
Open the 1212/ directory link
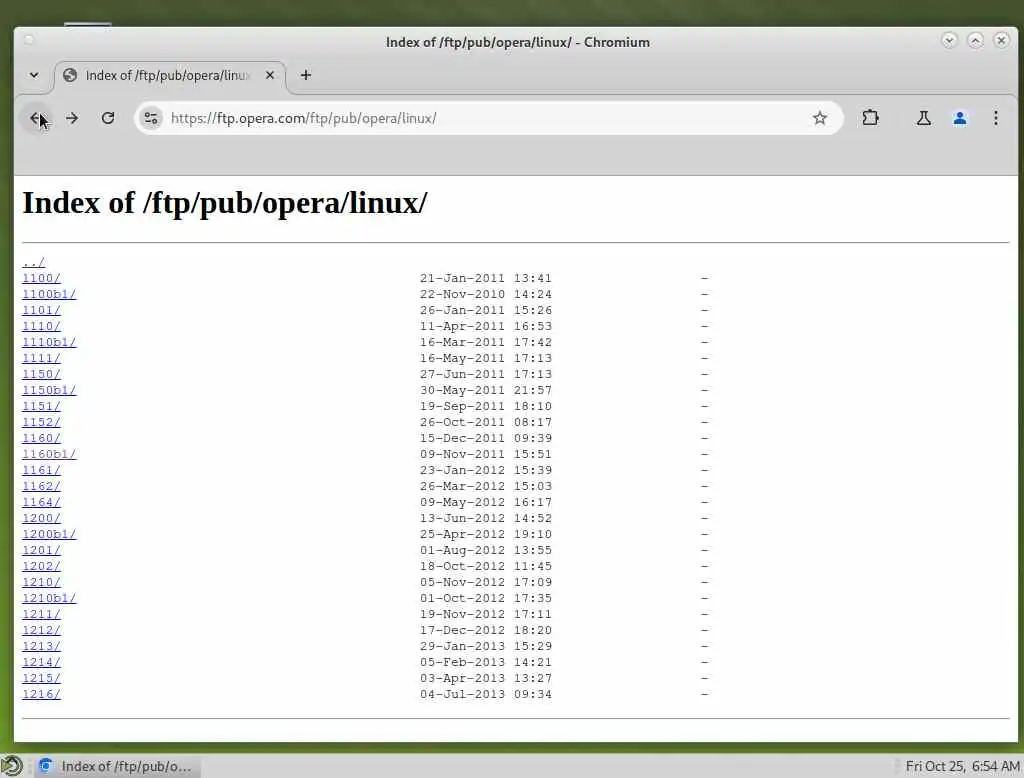click(41, 630)
